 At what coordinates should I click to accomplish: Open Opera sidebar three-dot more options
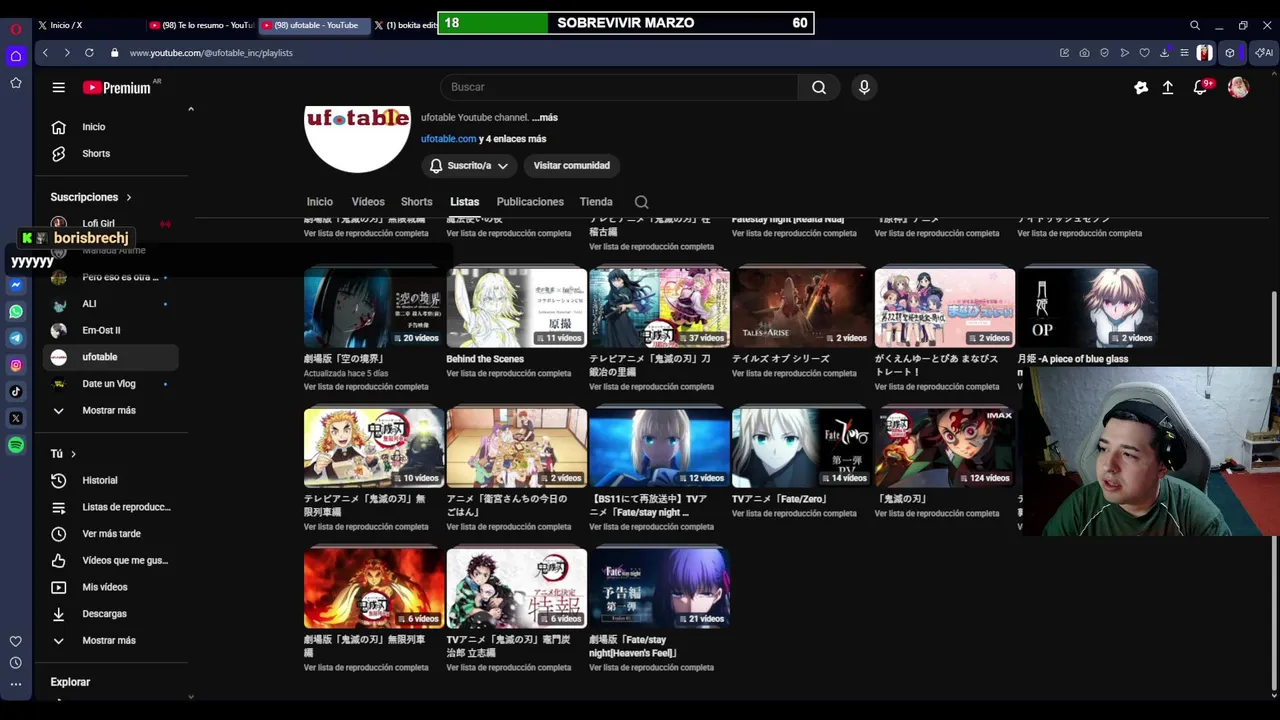coord(16,685)
